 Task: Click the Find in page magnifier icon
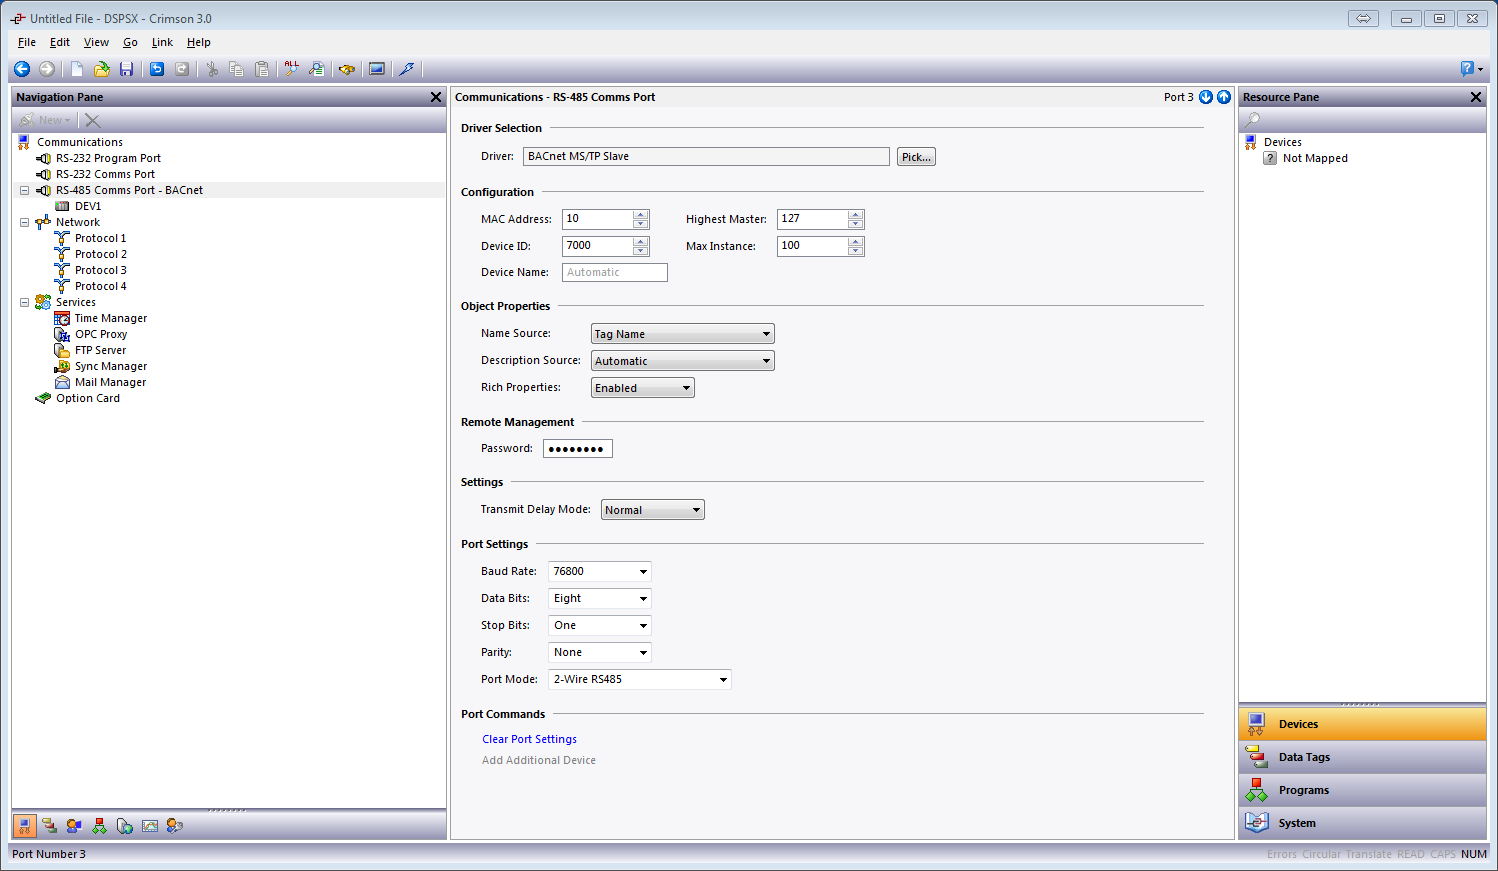pyautogui.click(x=317, y=69)
